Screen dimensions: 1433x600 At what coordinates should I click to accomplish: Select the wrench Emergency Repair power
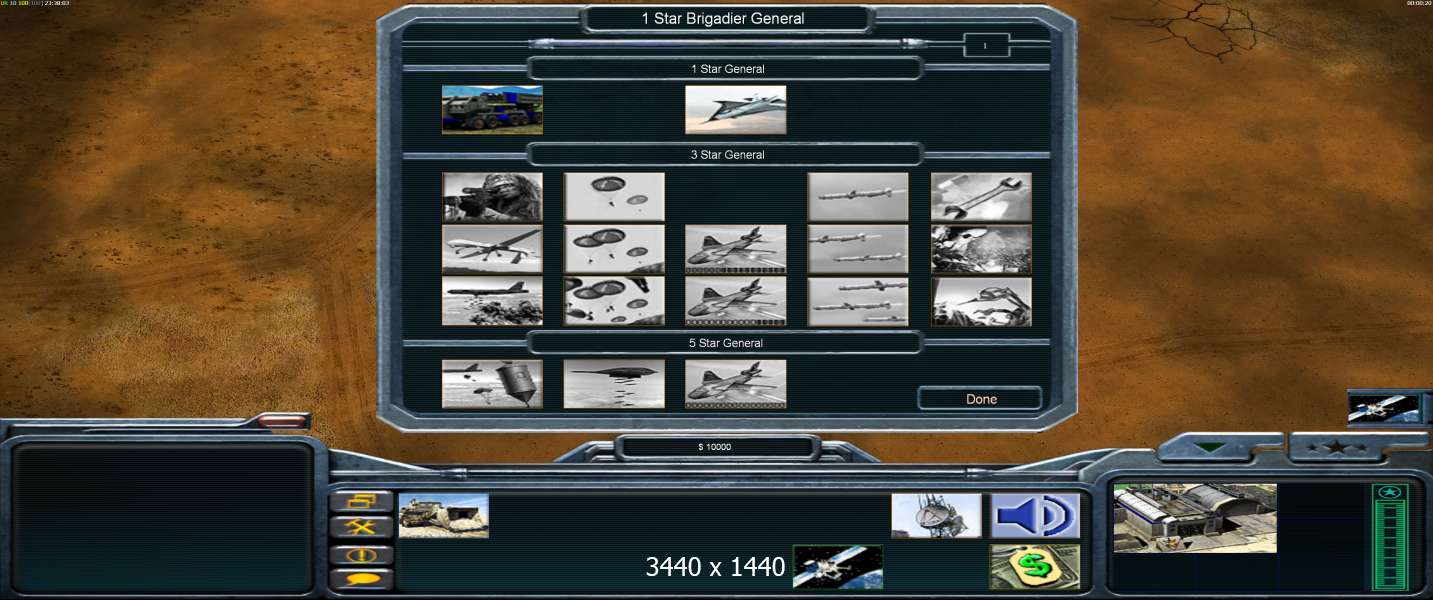(x=981, y=197)
